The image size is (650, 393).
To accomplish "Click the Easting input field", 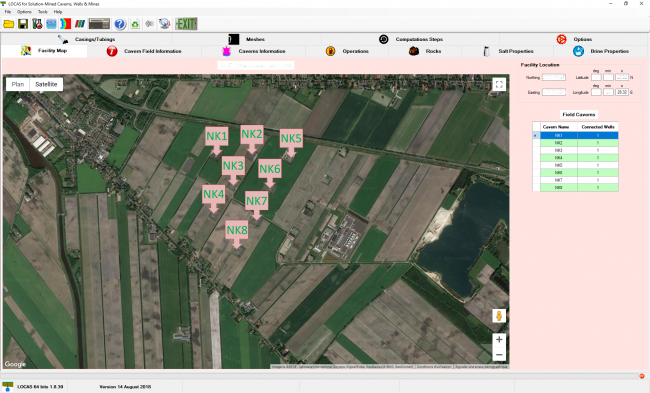I will (x=554, y=92).
